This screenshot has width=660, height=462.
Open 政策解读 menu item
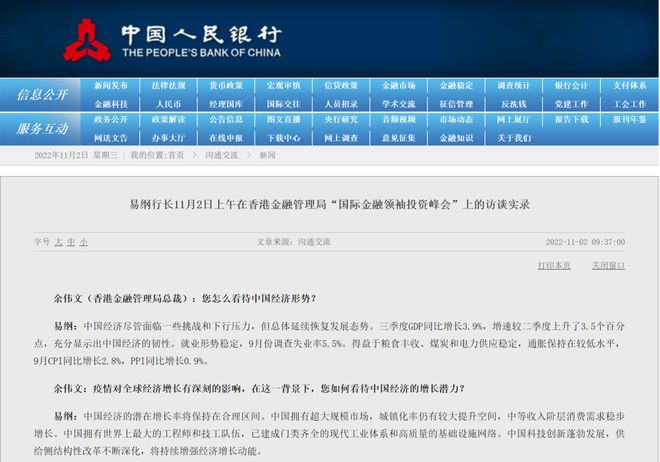168,120
